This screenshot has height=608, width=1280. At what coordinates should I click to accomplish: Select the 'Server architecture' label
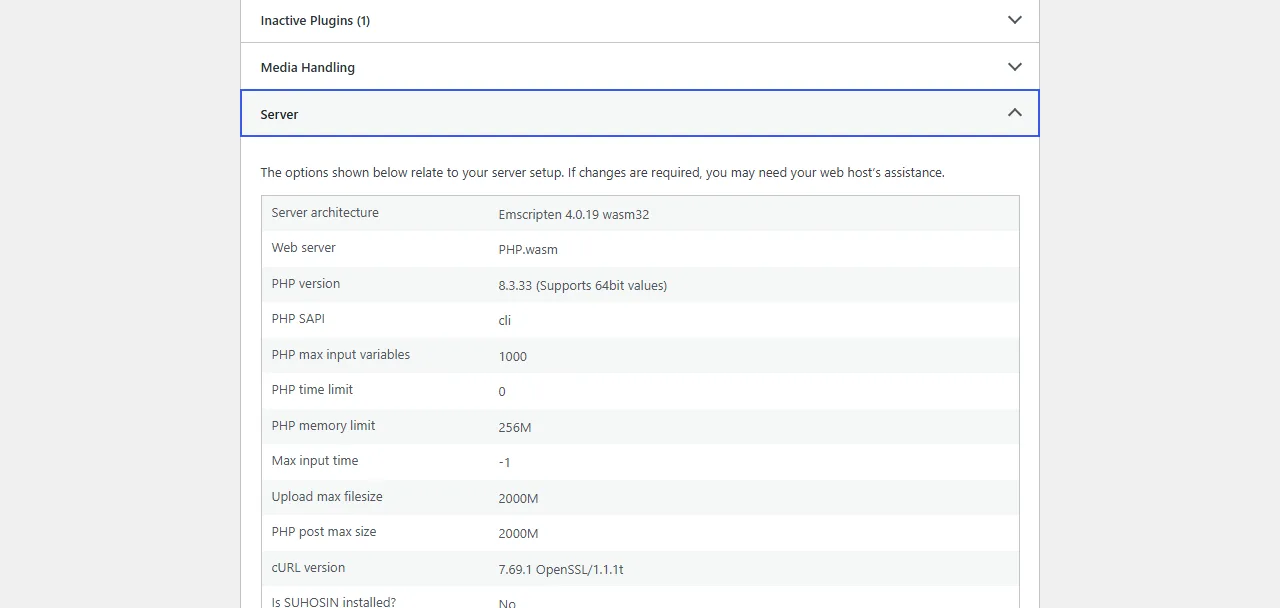[x=325, y=213]
